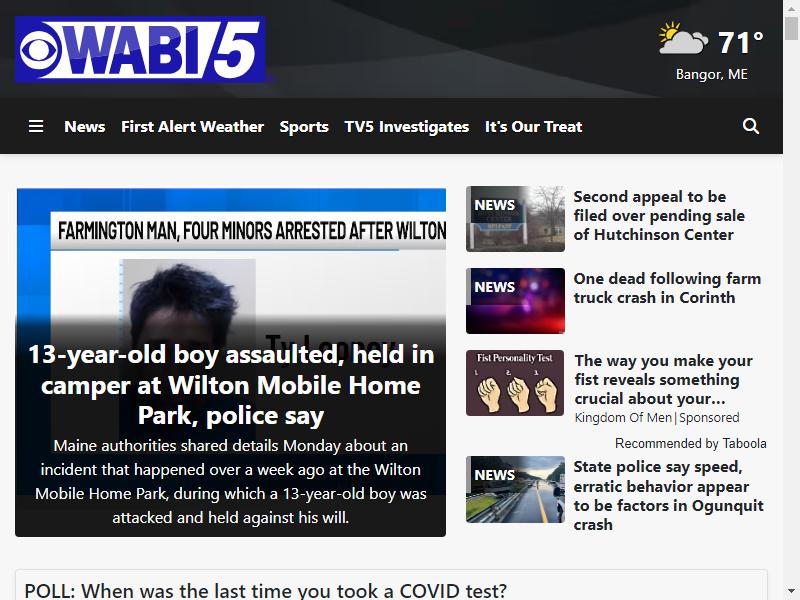Click the Recommended by Taboola link
Viewport: 800px width, 600px height.
(690, 443)
